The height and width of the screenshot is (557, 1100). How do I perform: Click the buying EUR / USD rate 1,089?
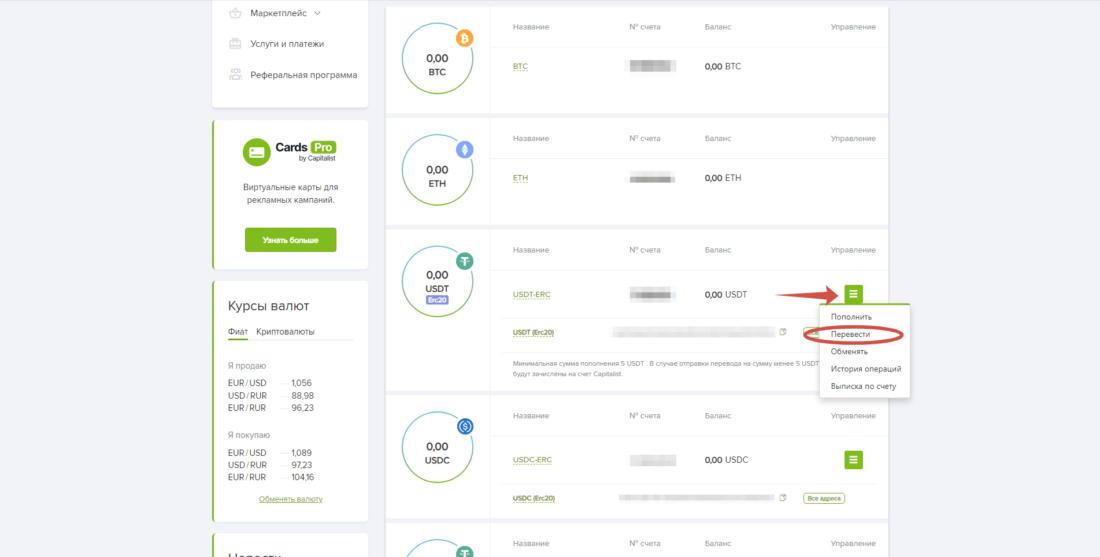[x=302, y=452]
